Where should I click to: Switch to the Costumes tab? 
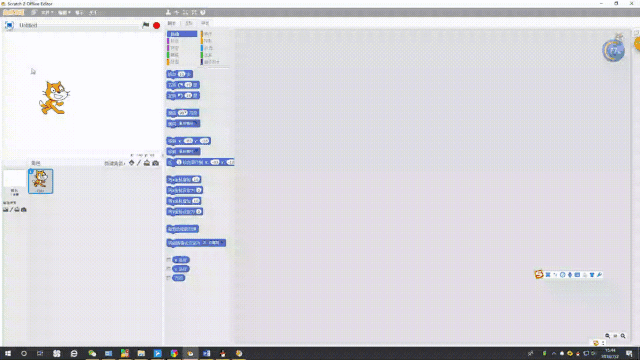click(189, 23)
